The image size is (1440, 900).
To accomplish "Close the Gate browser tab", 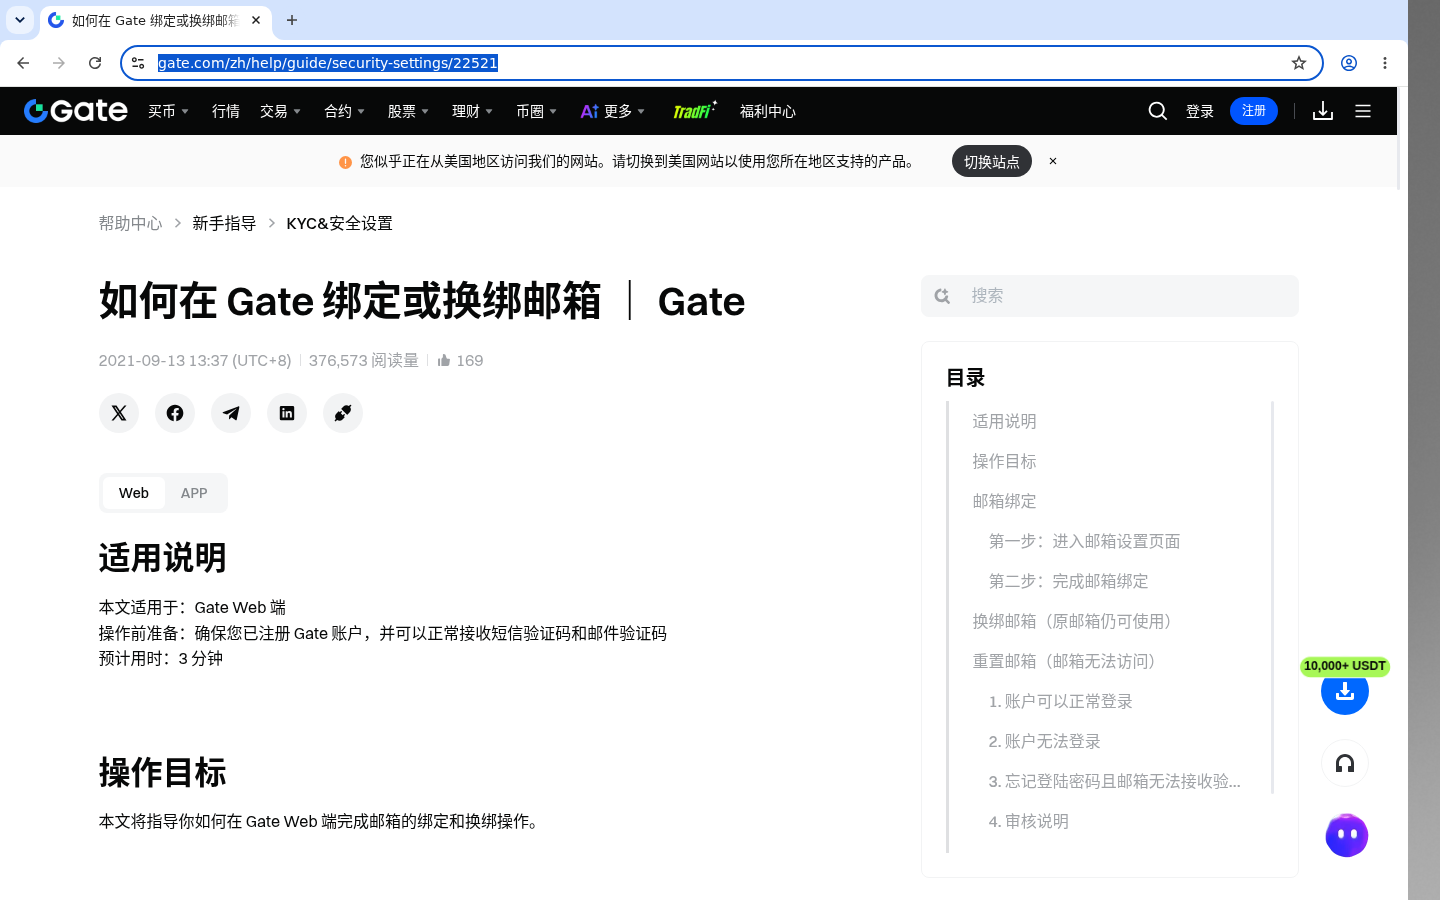I will [256, 20].
